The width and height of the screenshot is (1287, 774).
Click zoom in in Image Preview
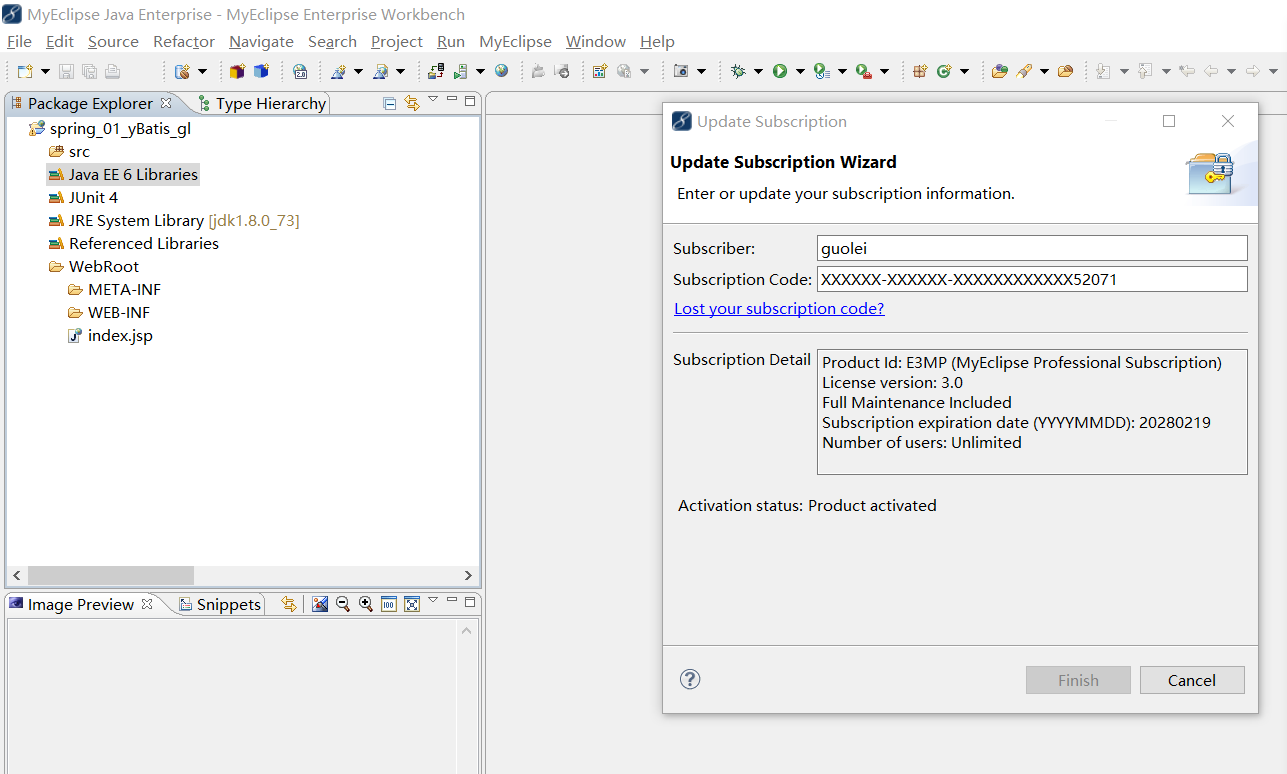click(366, 604)
